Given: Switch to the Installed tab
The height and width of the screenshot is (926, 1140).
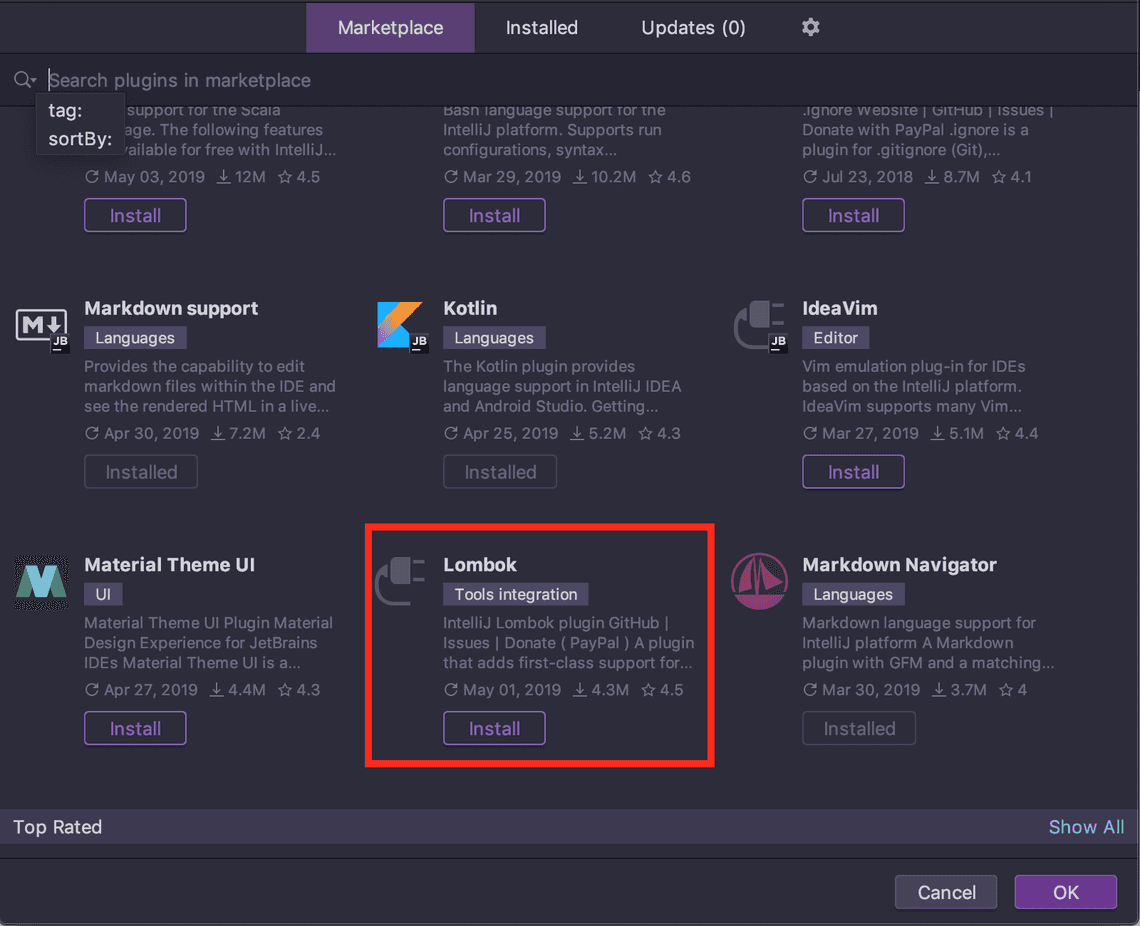Looking at the screenshot, I should [541, 27].
